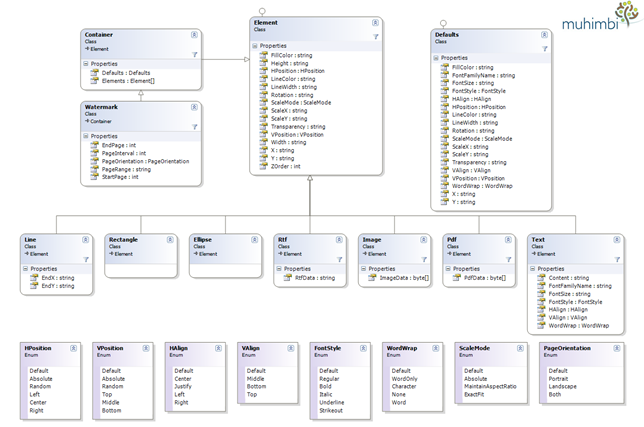Viewport: 644px width, 427px height.
Task: Collapse the FontStyle enum chevron
Action: coord(363,348)
